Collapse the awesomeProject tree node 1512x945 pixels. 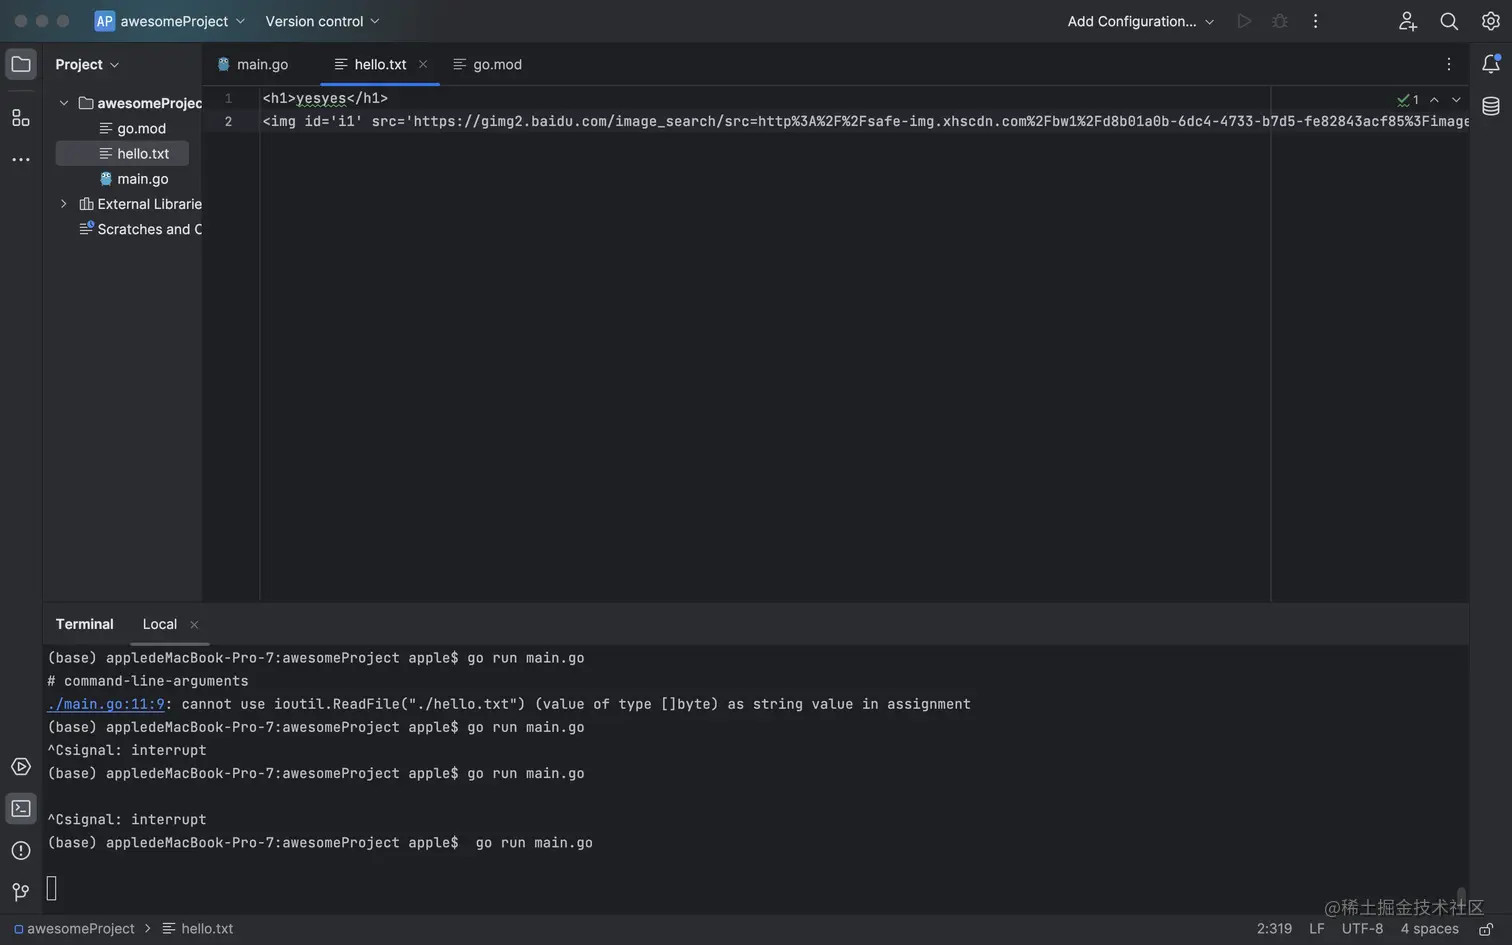click(x=64, y=103)
